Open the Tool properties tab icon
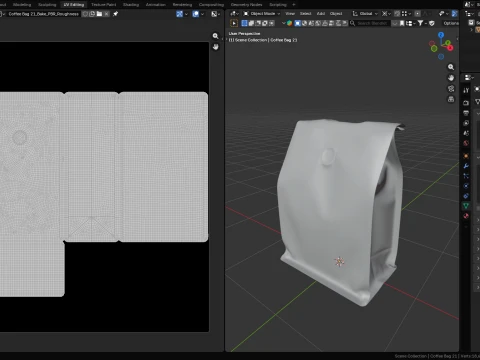This screenshot has width=480, height=360. tap(466, 90)
